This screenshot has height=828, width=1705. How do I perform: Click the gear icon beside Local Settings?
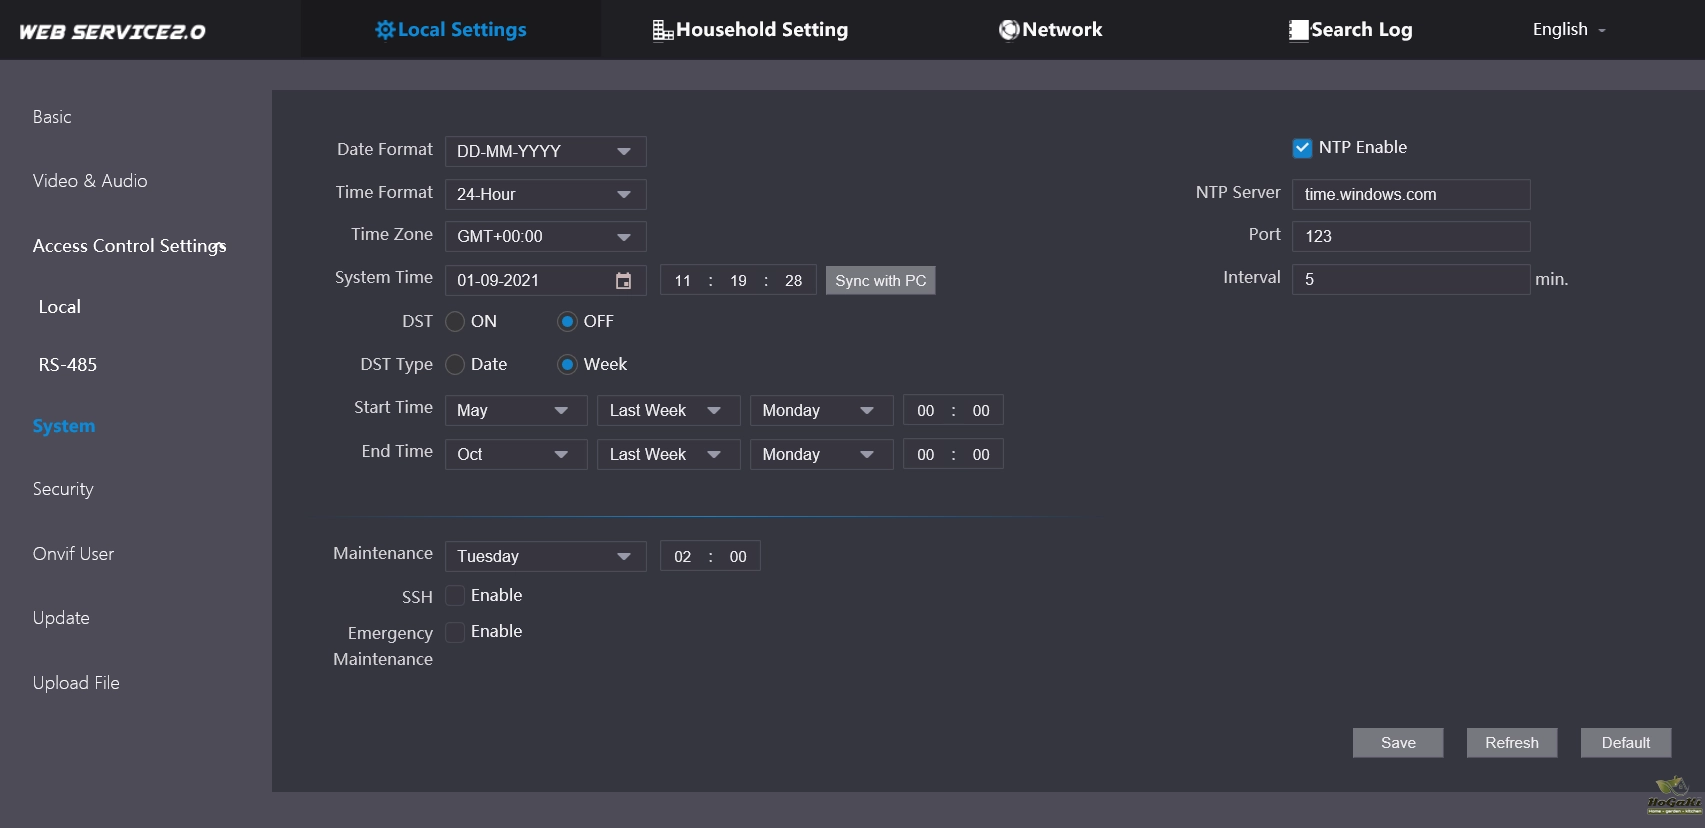[x=384, y=30]
